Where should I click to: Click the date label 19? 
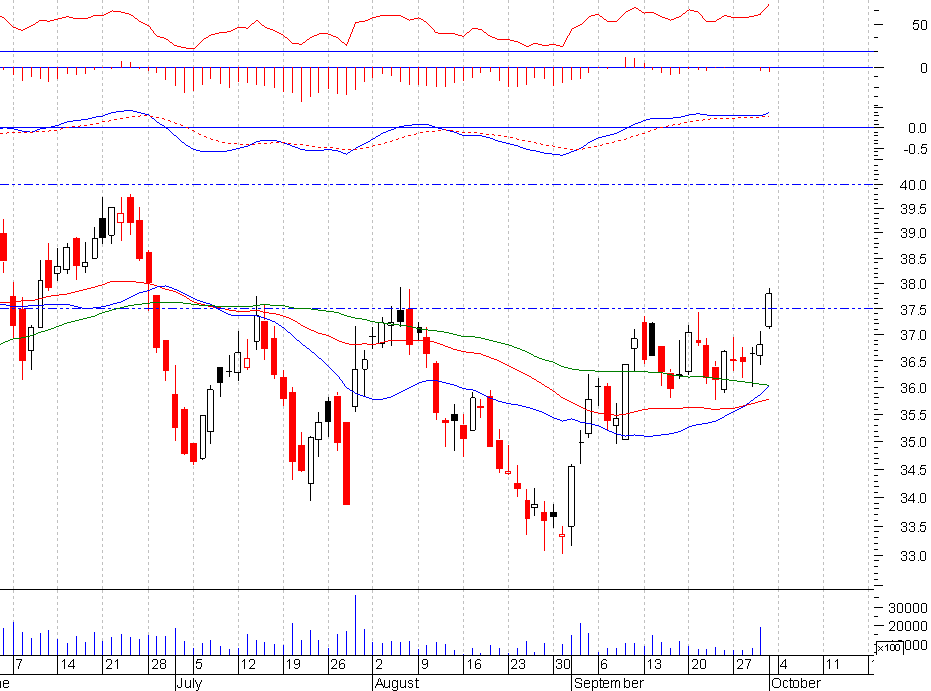(293, 664)
